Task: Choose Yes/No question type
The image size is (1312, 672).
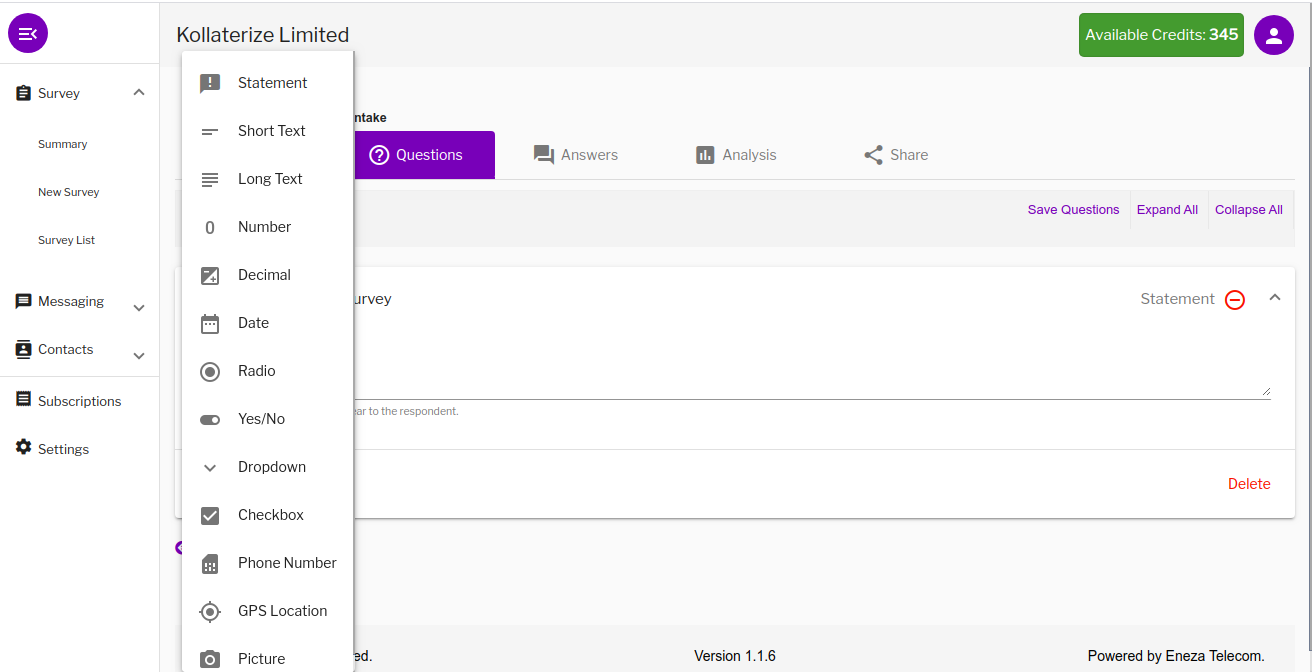Action: click(x=267, y=419)
